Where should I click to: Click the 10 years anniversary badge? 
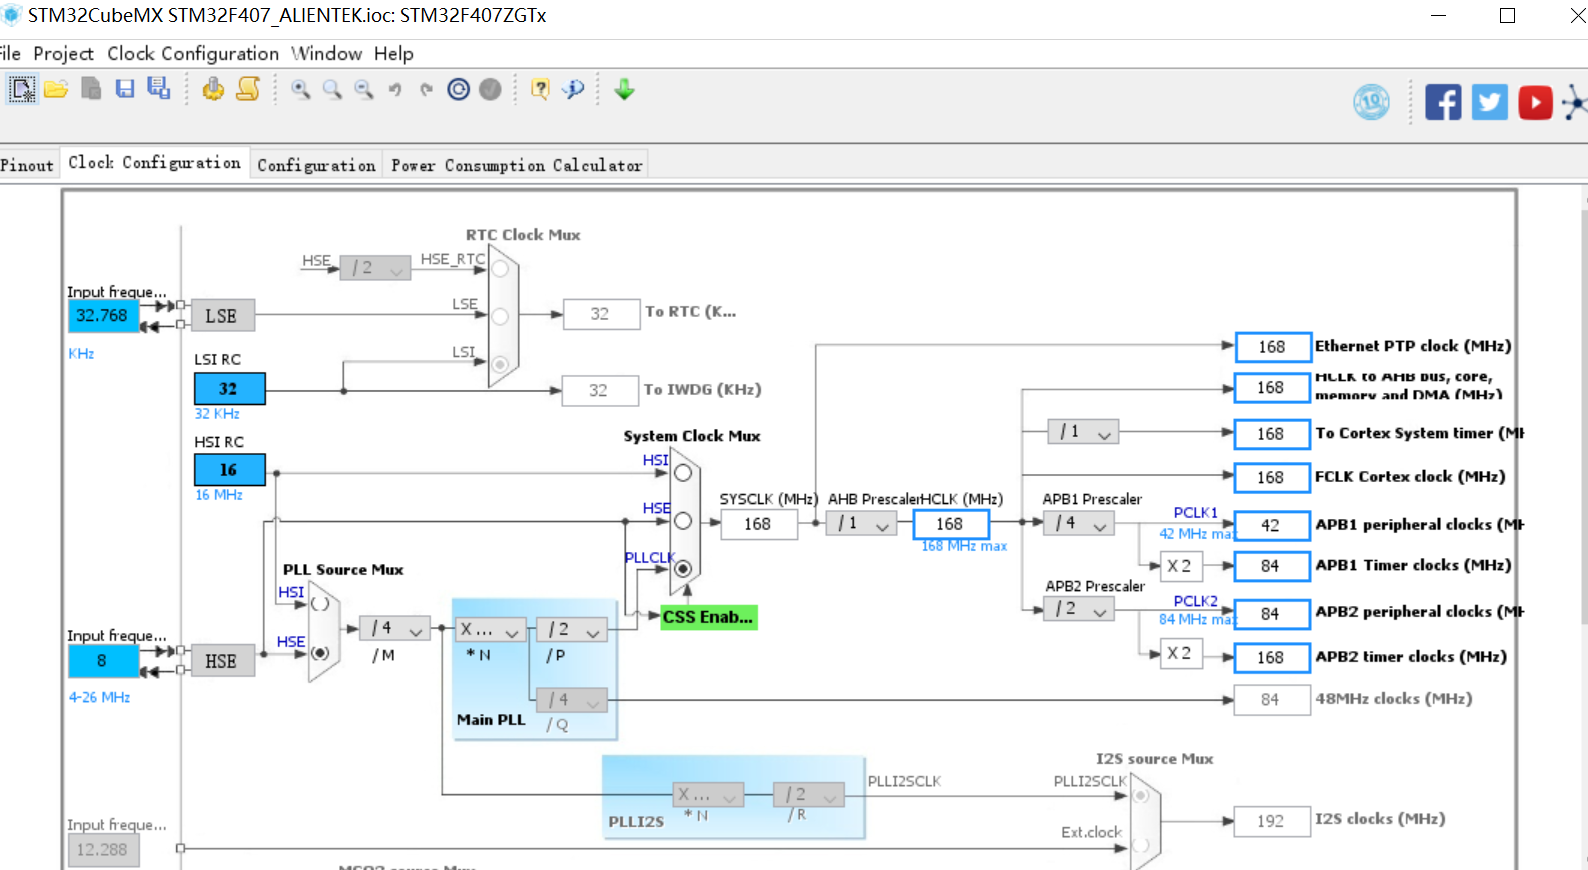[1371, 102]
